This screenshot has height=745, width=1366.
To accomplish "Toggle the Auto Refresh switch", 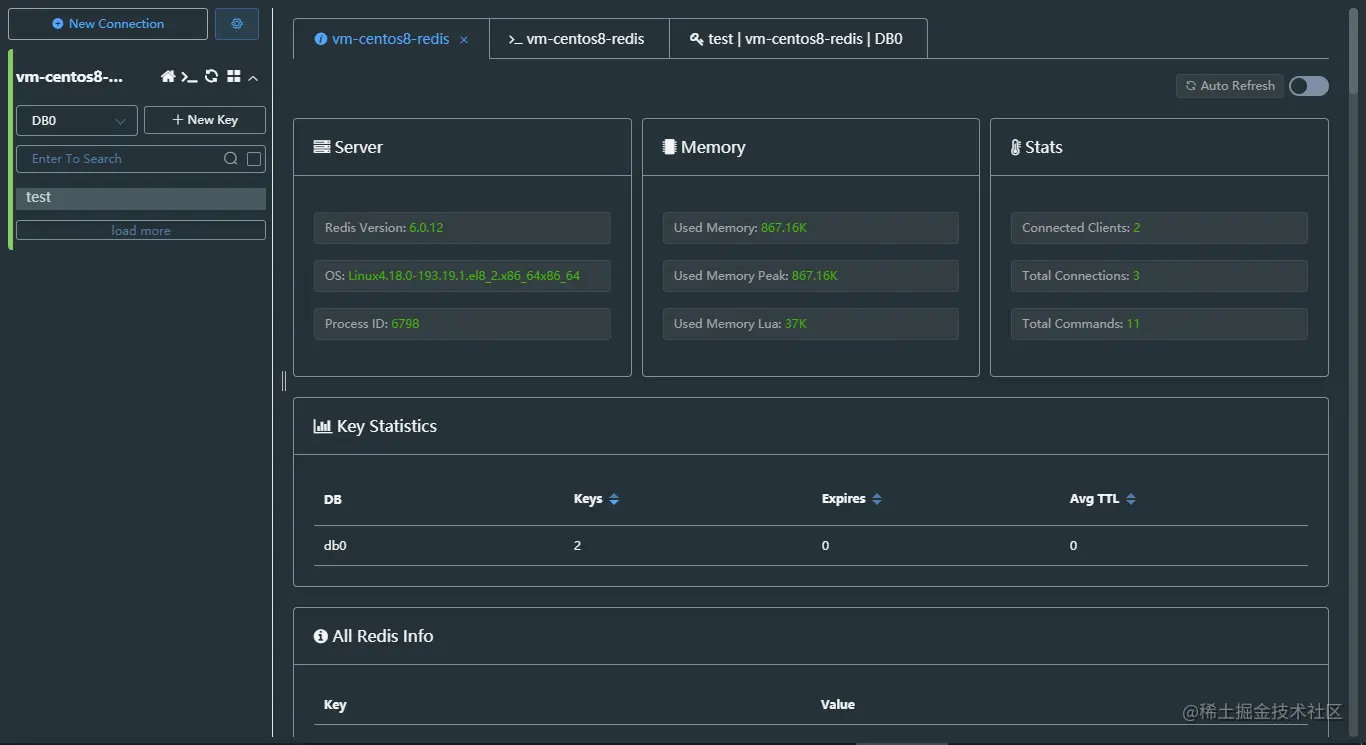I will coord(1309,86).
